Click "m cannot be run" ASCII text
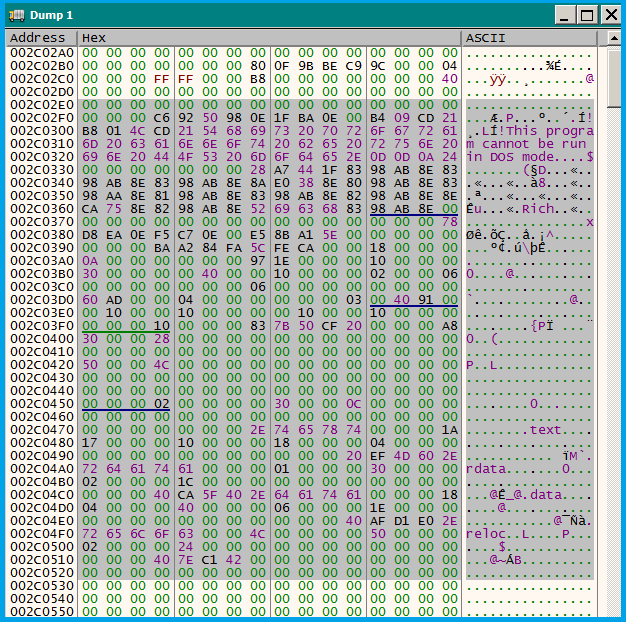This screenshot has width=626, height=622. [526, 143]
